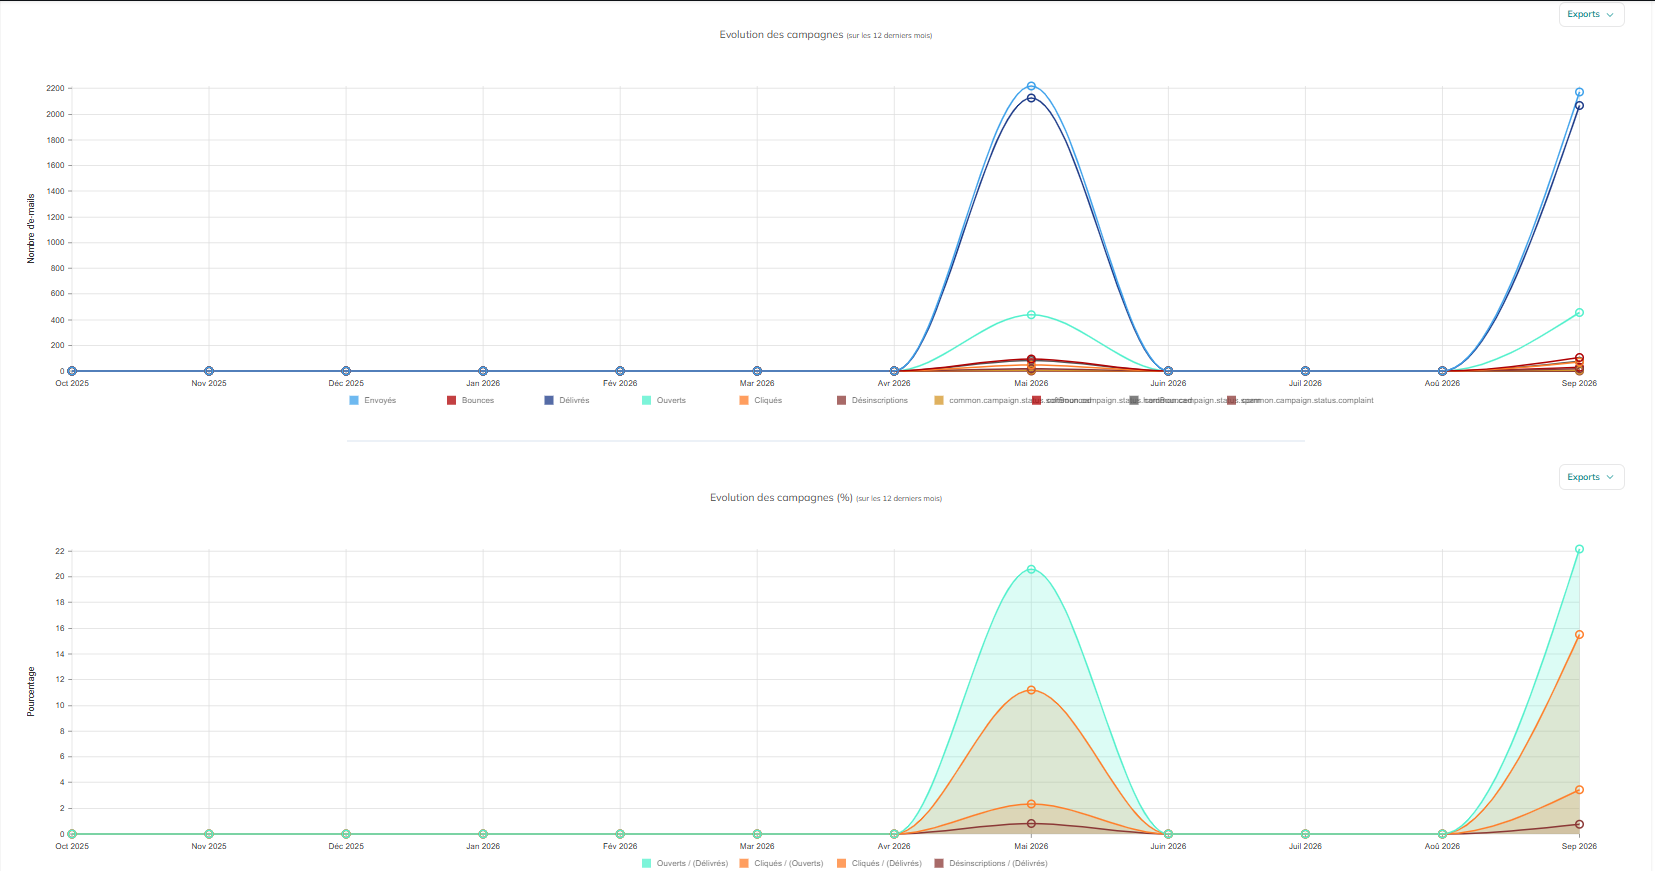Click the Ouverts point at Sep 2026 in top chart
Screen dimensions: 1655x871
click(1579, 313)
